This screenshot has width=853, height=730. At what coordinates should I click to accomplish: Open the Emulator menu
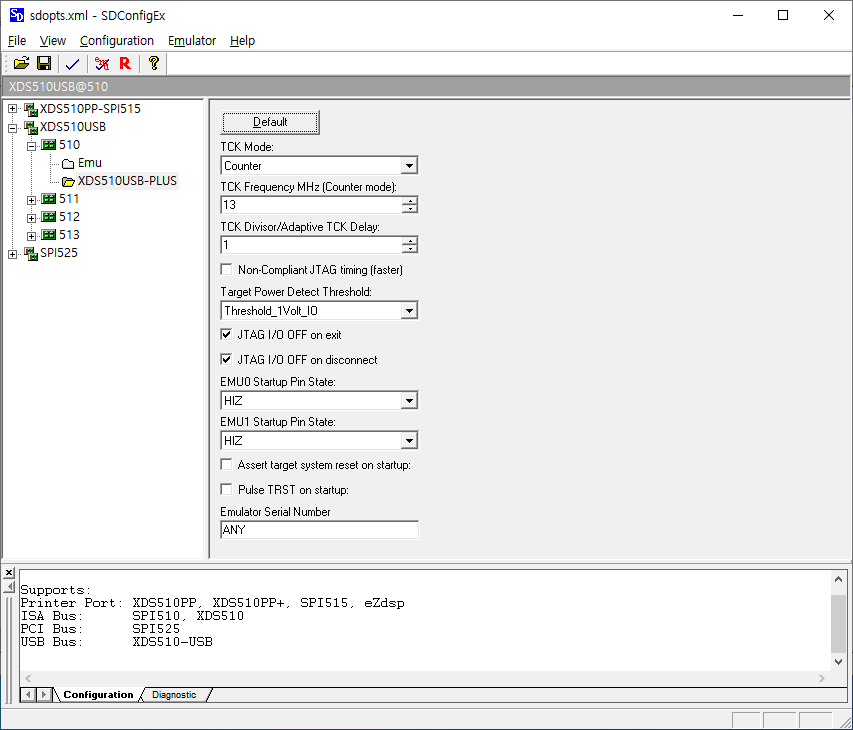(x=192, y=41)
